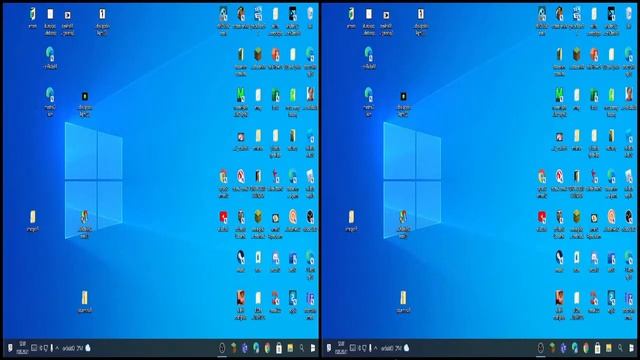Select the green letter M shortcut on the left desktop copy
The height and width of the screenshot is (360, 640).
point(241,96)
